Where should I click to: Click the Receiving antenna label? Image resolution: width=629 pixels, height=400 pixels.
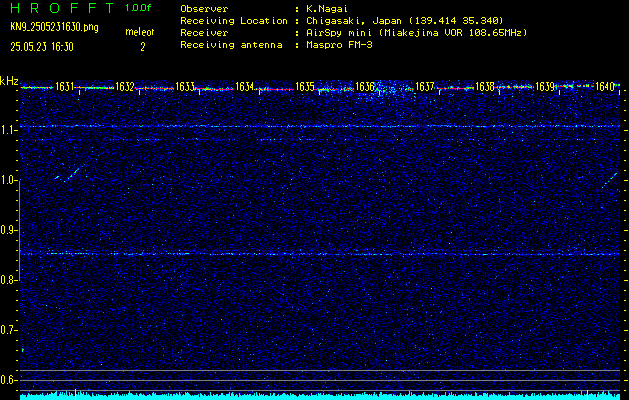click(231, 45)
